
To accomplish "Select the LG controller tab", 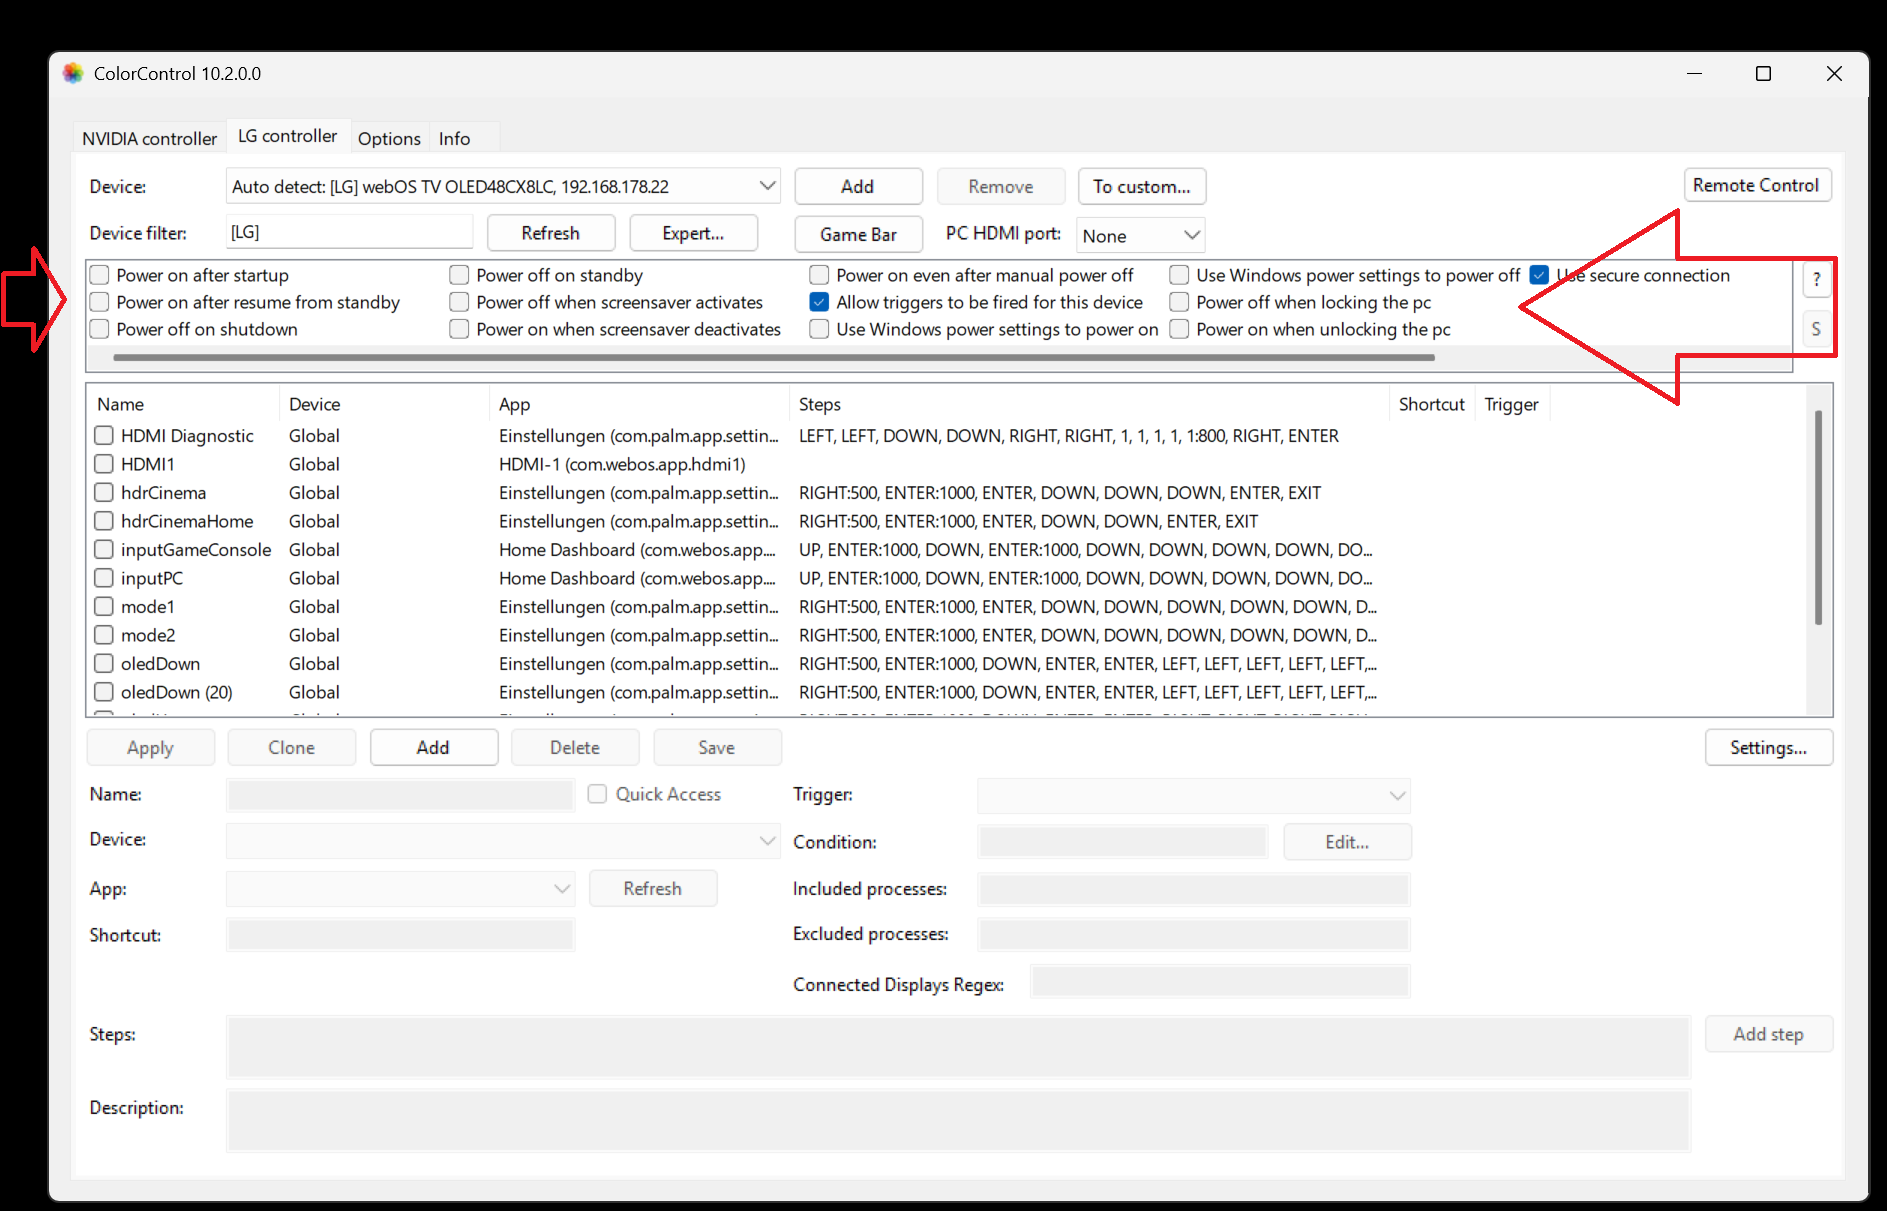I will point(287,136).
